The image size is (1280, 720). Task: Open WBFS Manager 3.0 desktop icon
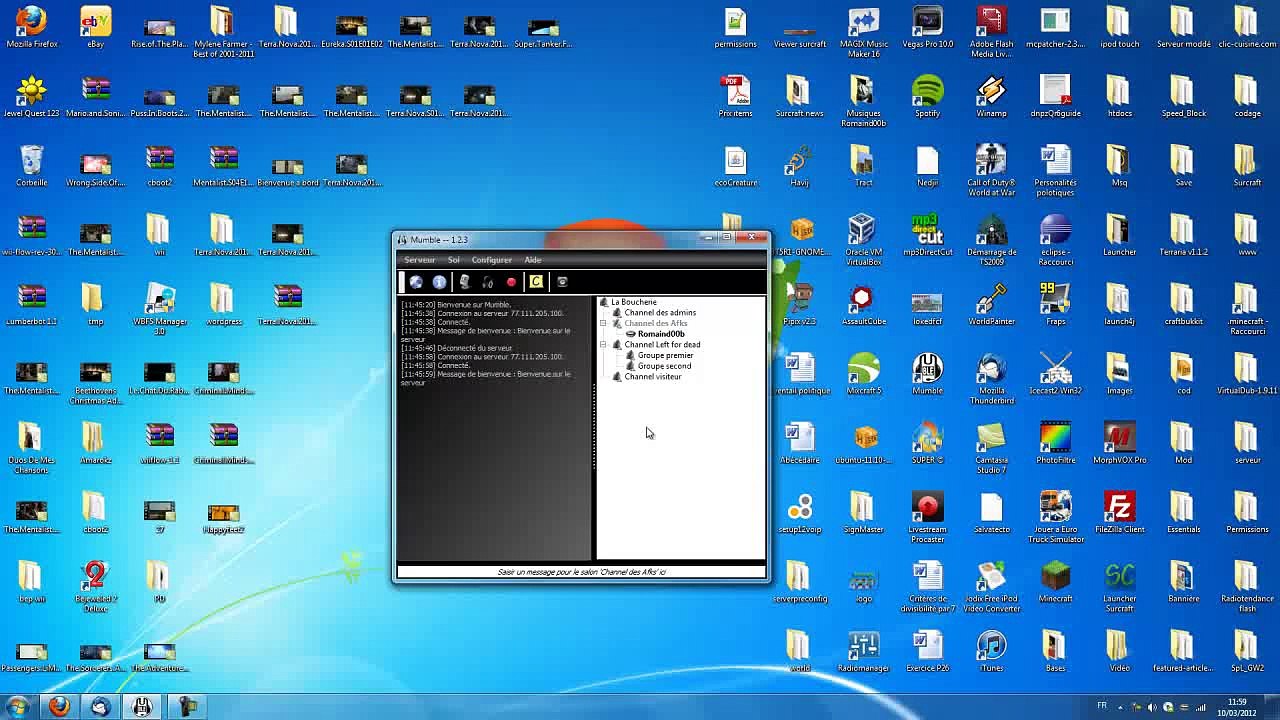159,309
